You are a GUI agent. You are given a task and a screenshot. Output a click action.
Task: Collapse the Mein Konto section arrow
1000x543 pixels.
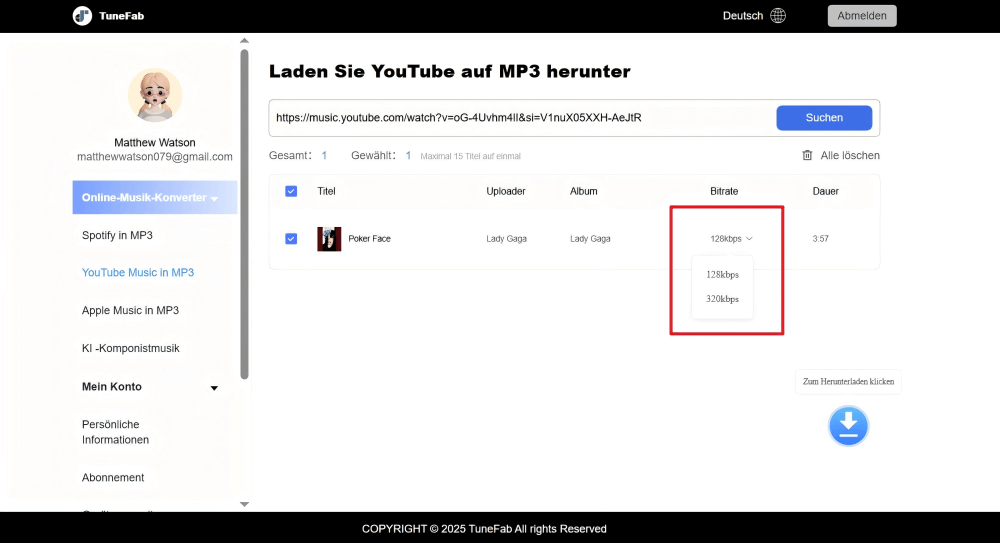pyautogui.click(x=214, y=387)
